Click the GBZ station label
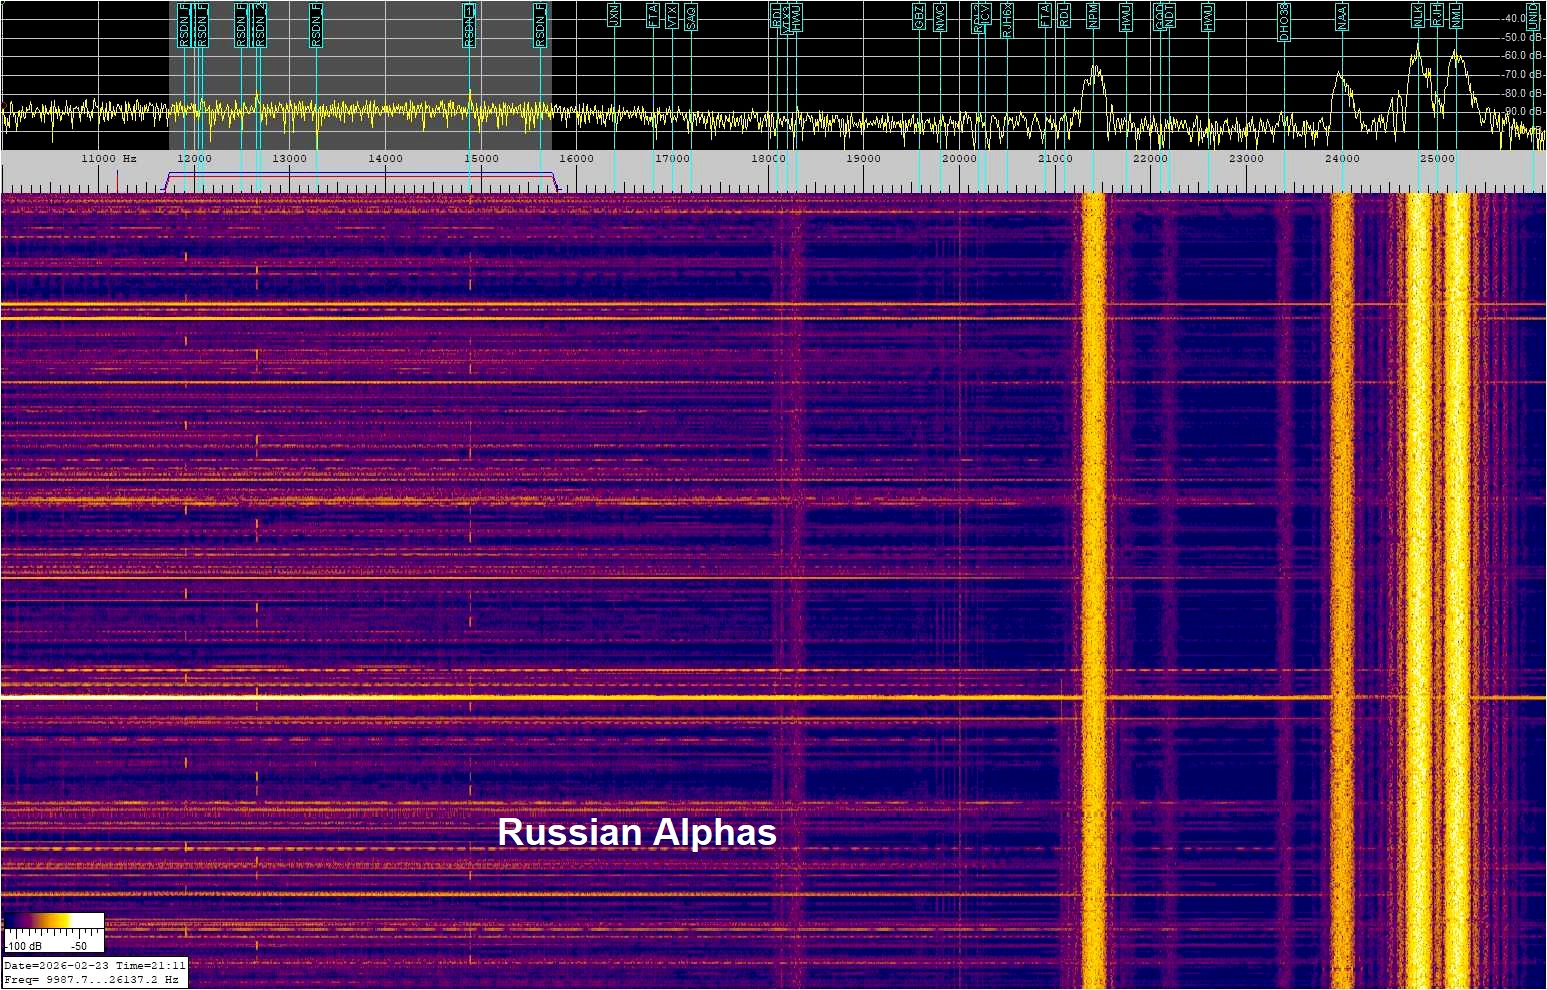This screenshot has height=990, width=1547. [x=919, y=17]
